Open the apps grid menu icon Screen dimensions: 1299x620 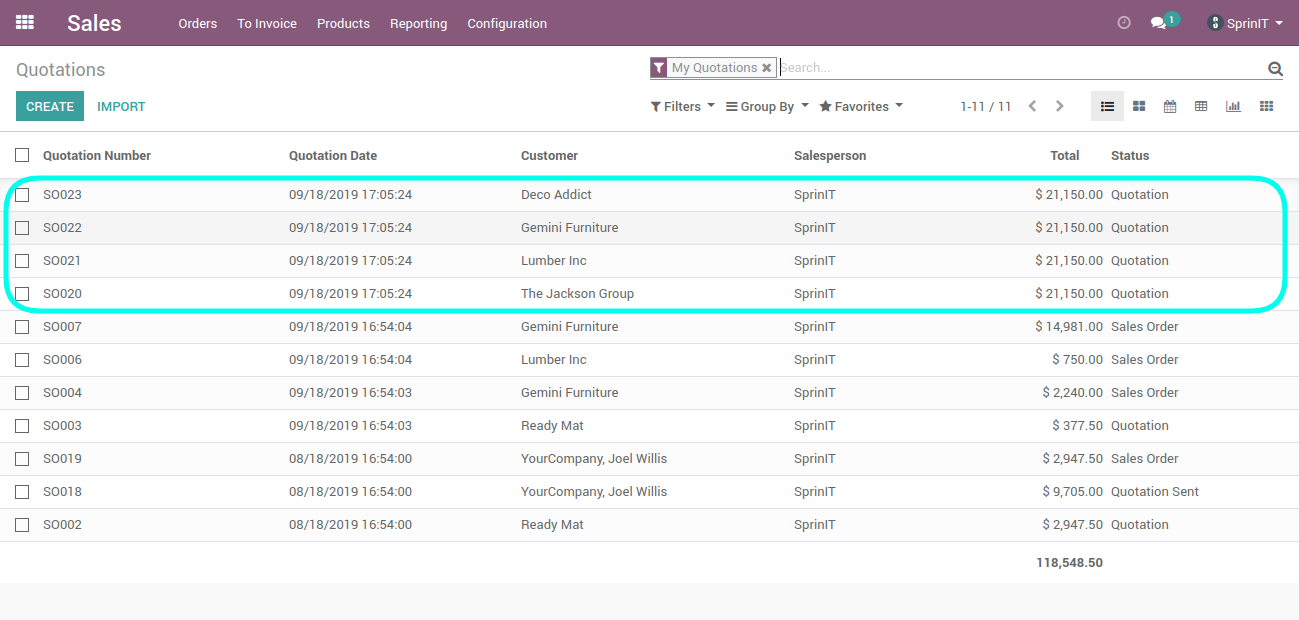[x=25, y=22]
